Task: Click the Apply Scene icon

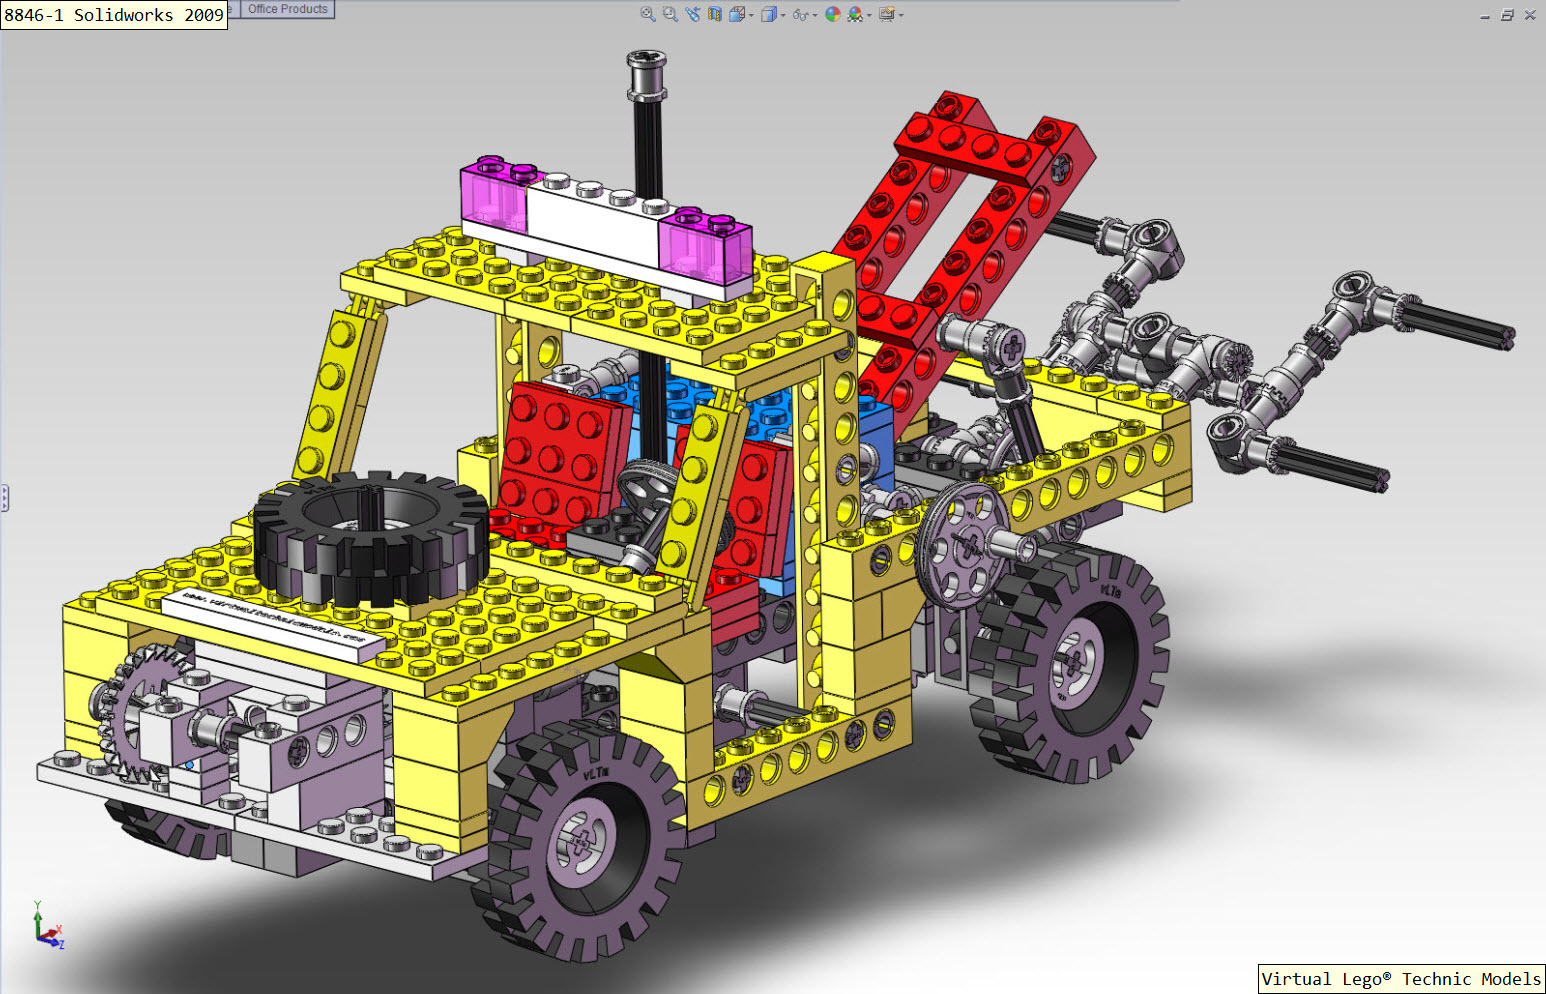Action: pos(855,14)
